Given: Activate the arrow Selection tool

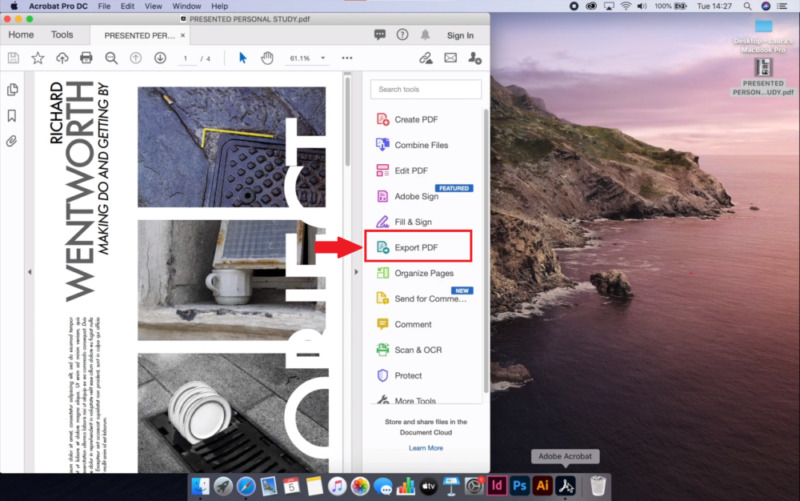Looking at the screenshot, I should (x=243, y=58).
